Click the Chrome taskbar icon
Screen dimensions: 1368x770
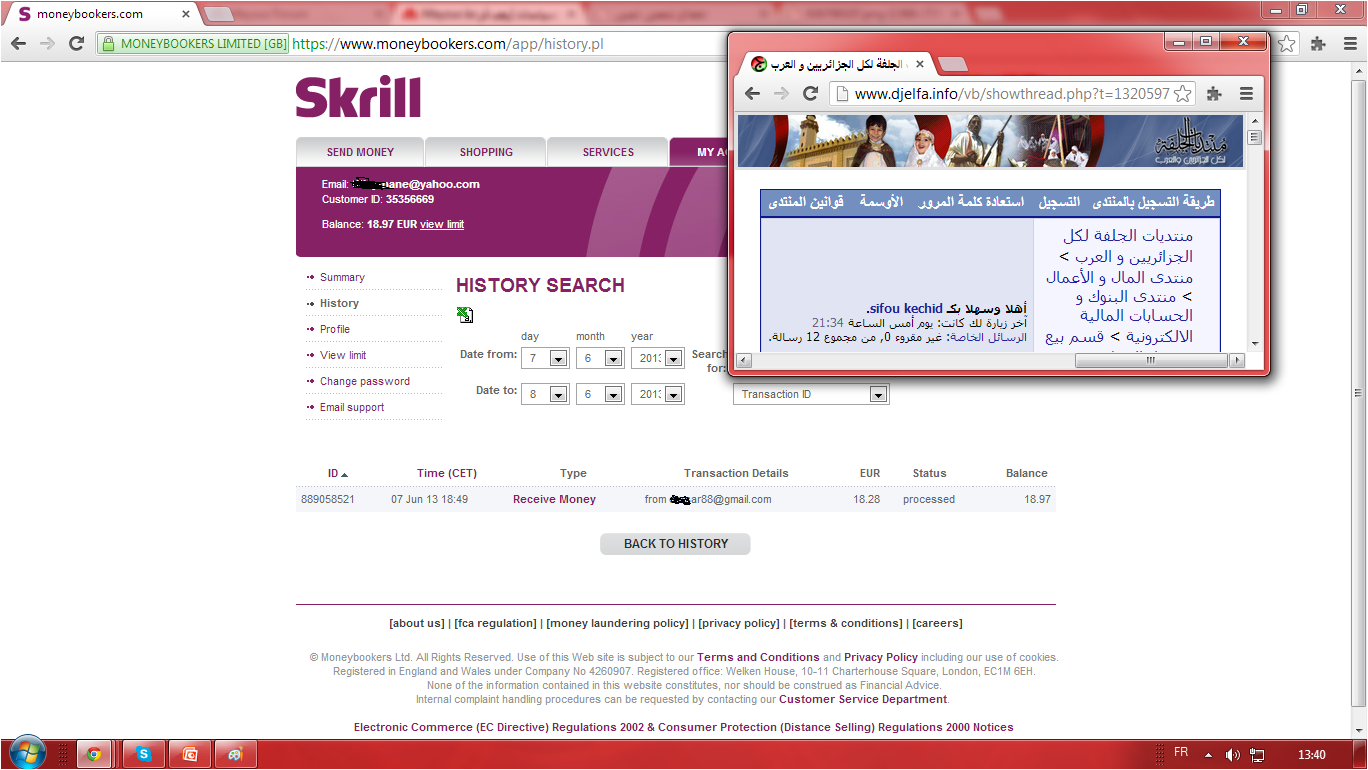click(x=94, y=754)
